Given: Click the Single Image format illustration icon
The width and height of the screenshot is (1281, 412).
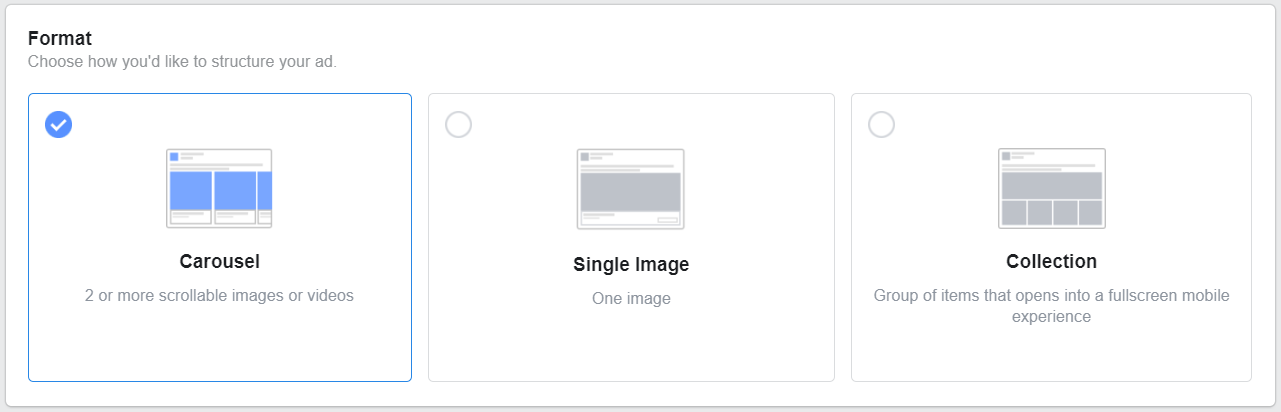Looking at the screenshot, I should (631, 189).
